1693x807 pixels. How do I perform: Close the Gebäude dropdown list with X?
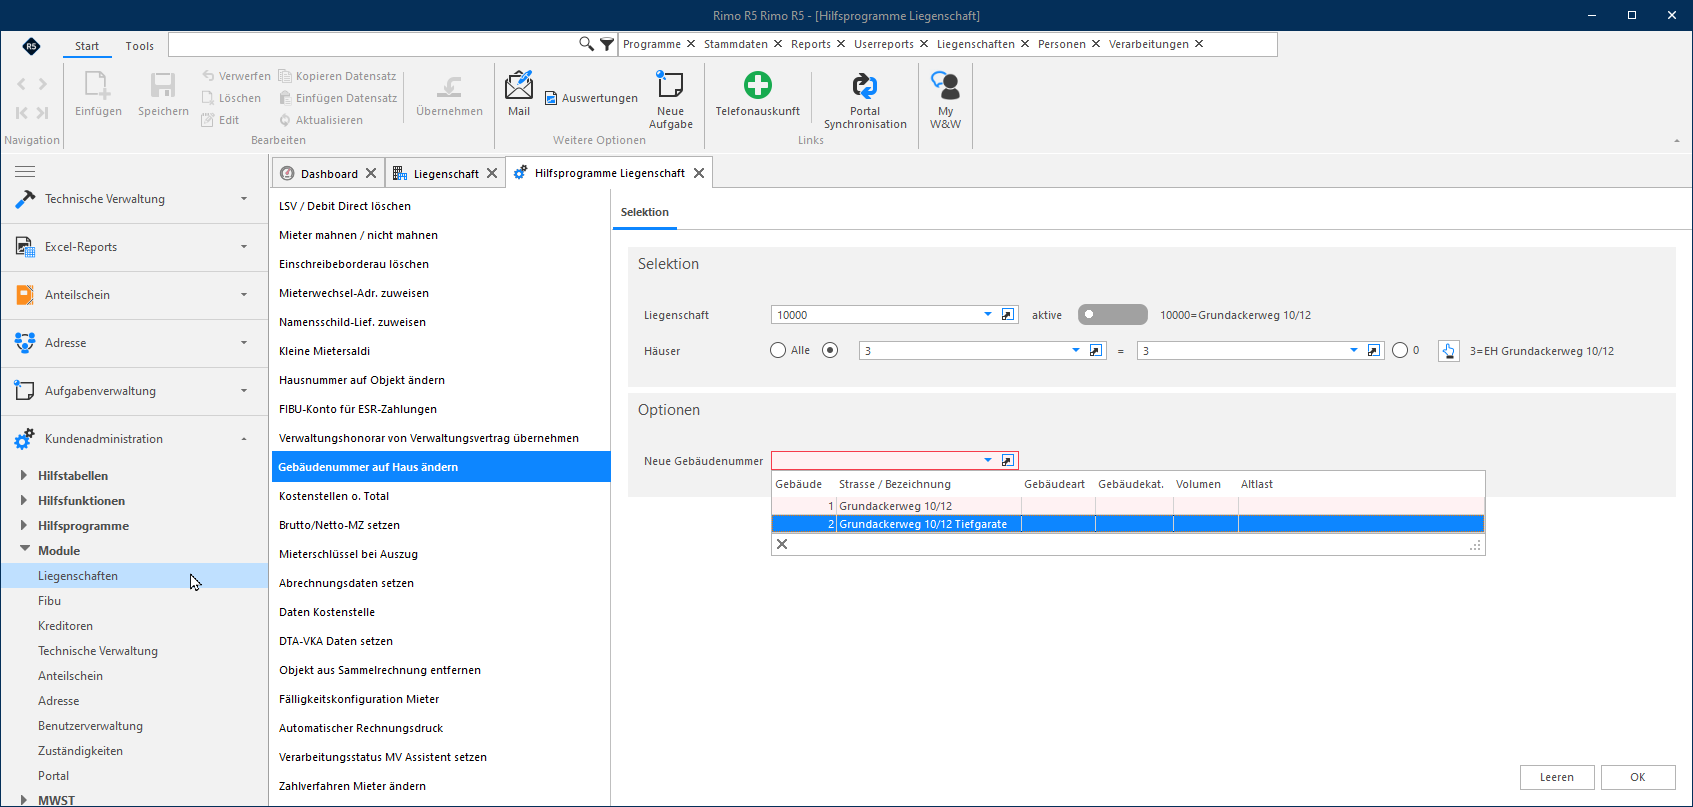point(782,545)
